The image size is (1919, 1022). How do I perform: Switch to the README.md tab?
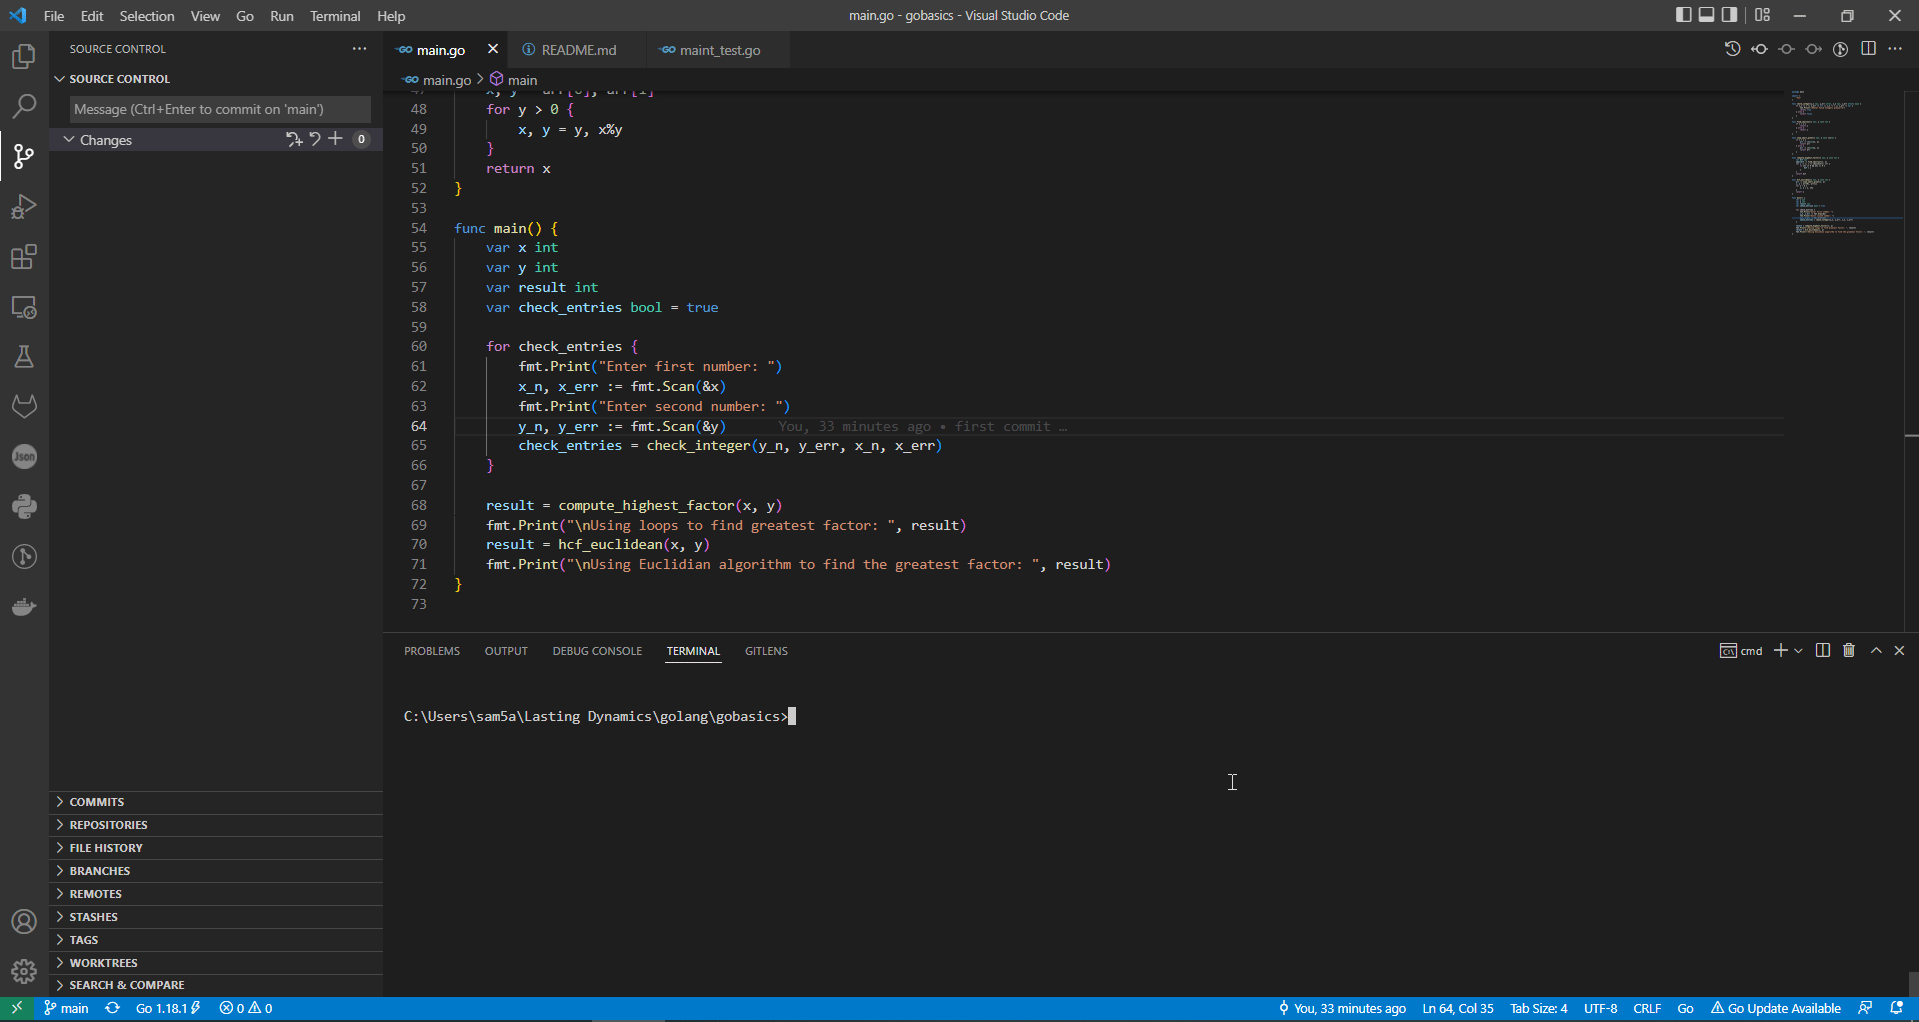pyautogui.click(x=576, y=49)
